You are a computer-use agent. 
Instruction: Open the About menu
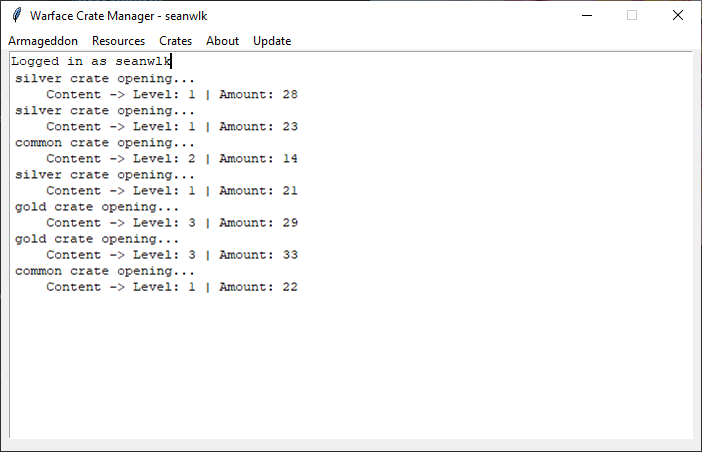[x=223, y=41]
